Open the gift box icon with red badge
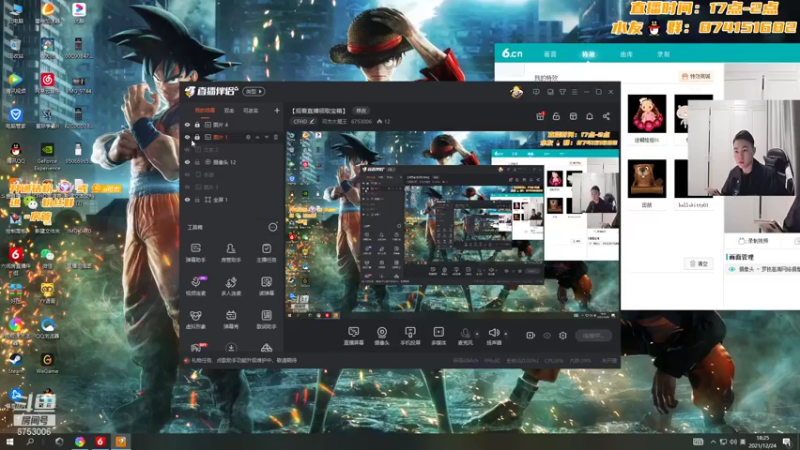Screen dimensions: 800x450 point(540,116)
